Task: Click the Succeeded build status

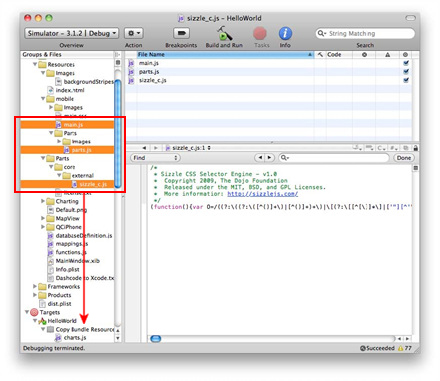Action: [377, 348]
